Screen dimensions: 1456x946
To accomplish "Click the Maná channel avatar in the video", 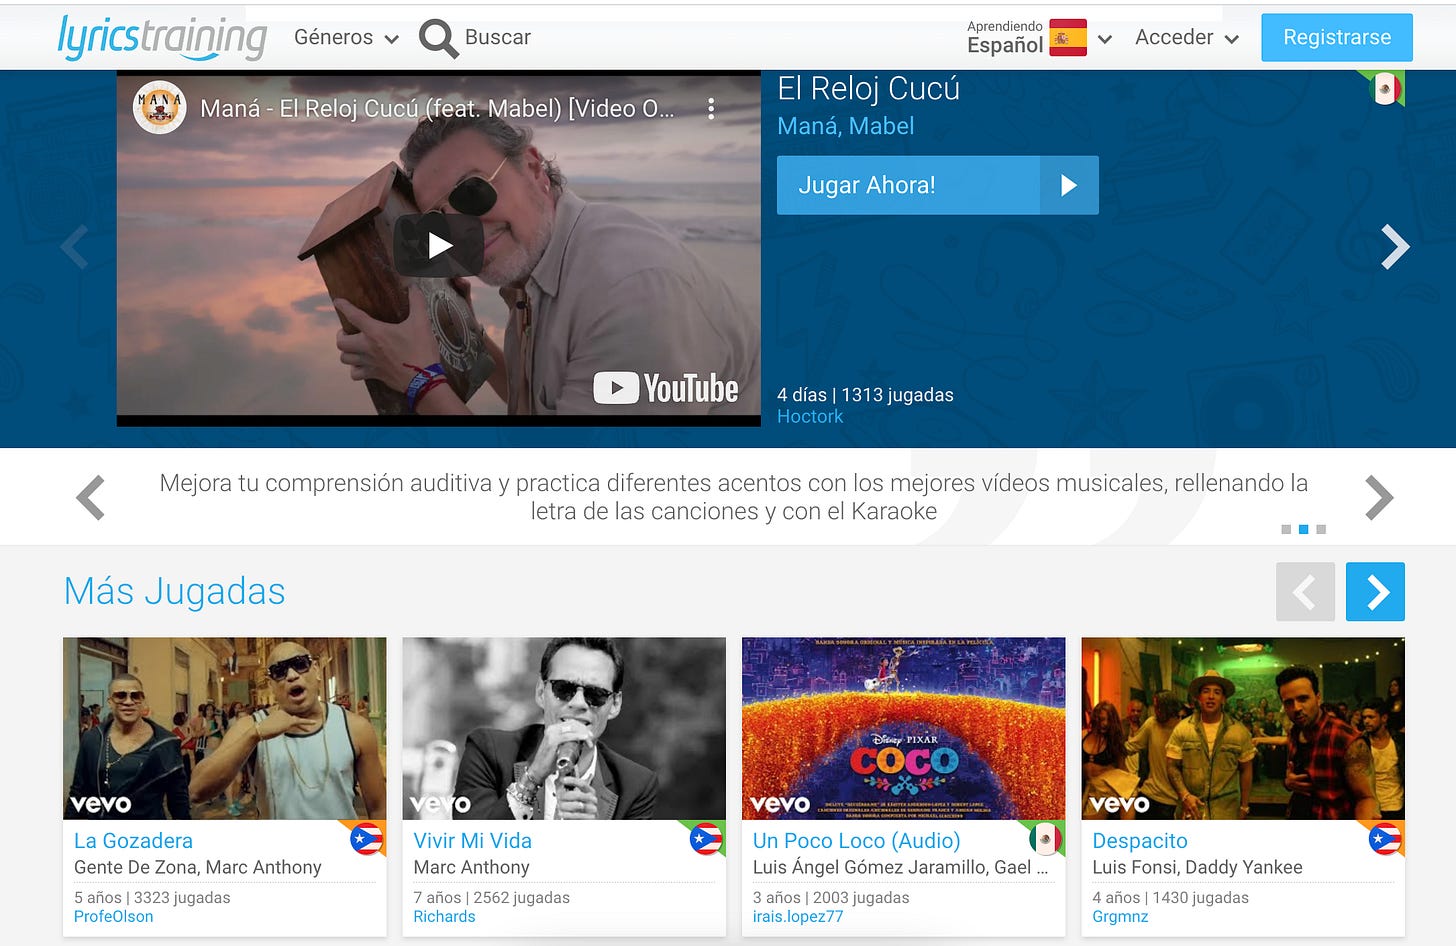I will [160, 107].
